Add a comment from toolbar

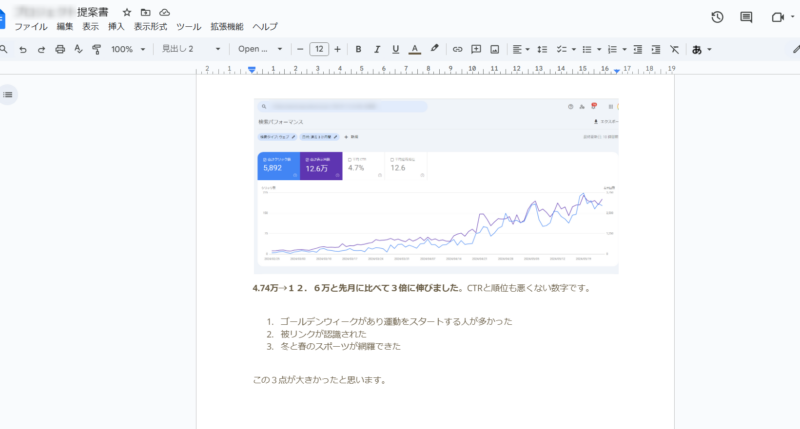click(x=476, y=49)
